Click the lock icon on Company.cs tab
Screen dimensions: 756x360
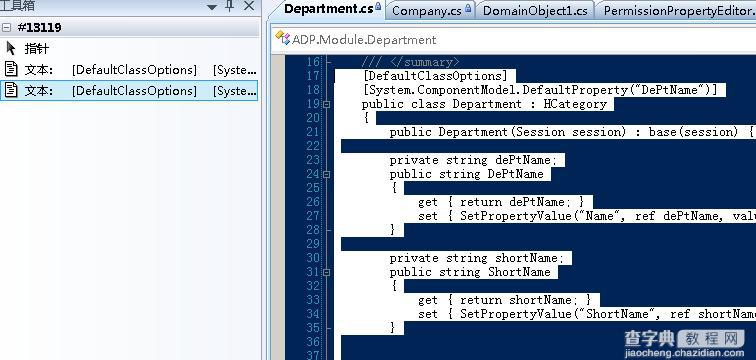pos(468,9)
